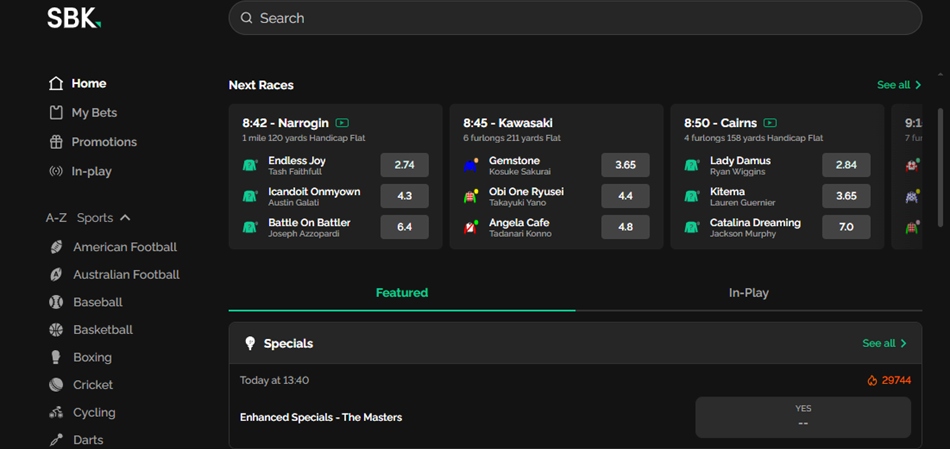This screenshot has width=950, height=449.
Task: Click the Home house icon
Action: 56,84
